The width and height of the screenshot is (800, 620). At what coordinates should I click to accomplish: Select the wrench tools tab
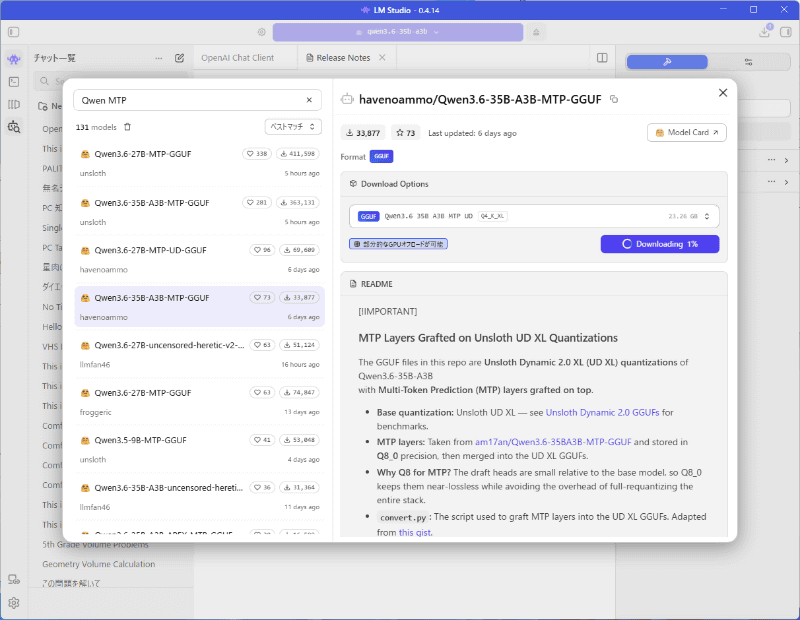click(x=667, y=62)
